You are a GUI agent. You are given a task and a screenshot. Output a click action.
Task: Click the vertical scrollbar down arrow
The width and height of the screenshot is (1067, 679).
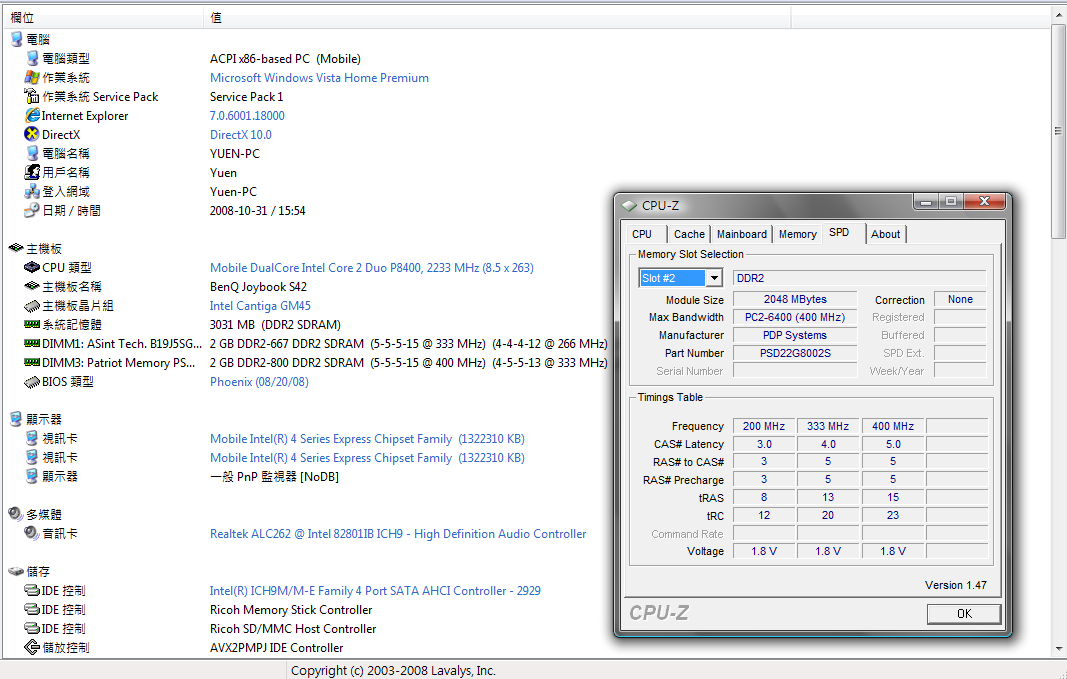click(1058, 649)
